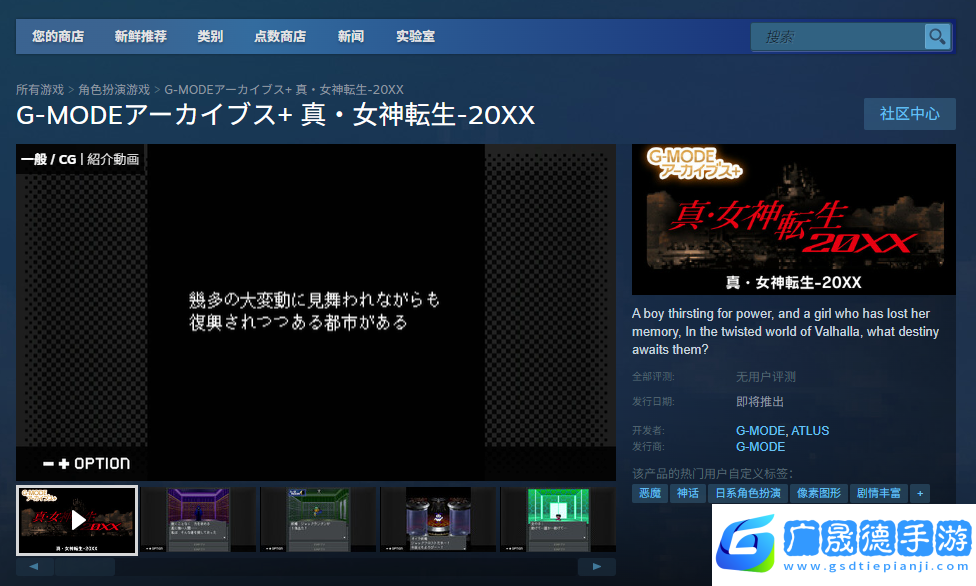Open the 实验室 labs tab
Screen dimensions: 976x586
tap(415, 37)
